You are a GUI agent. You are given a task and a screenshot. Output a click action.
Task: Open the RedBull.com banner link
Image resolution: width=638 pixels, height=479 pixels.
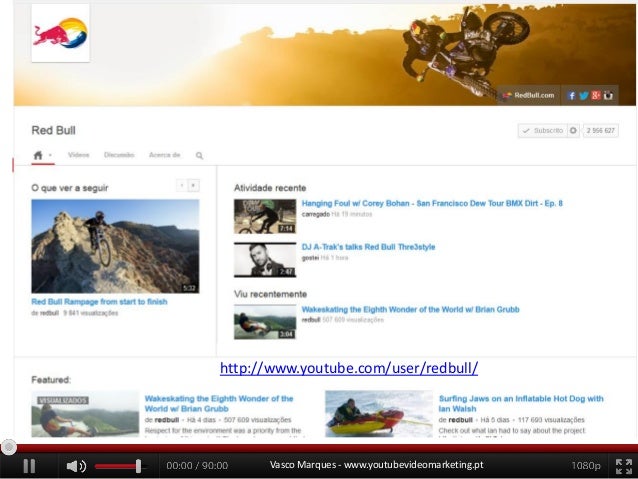[x=529, y=95]
